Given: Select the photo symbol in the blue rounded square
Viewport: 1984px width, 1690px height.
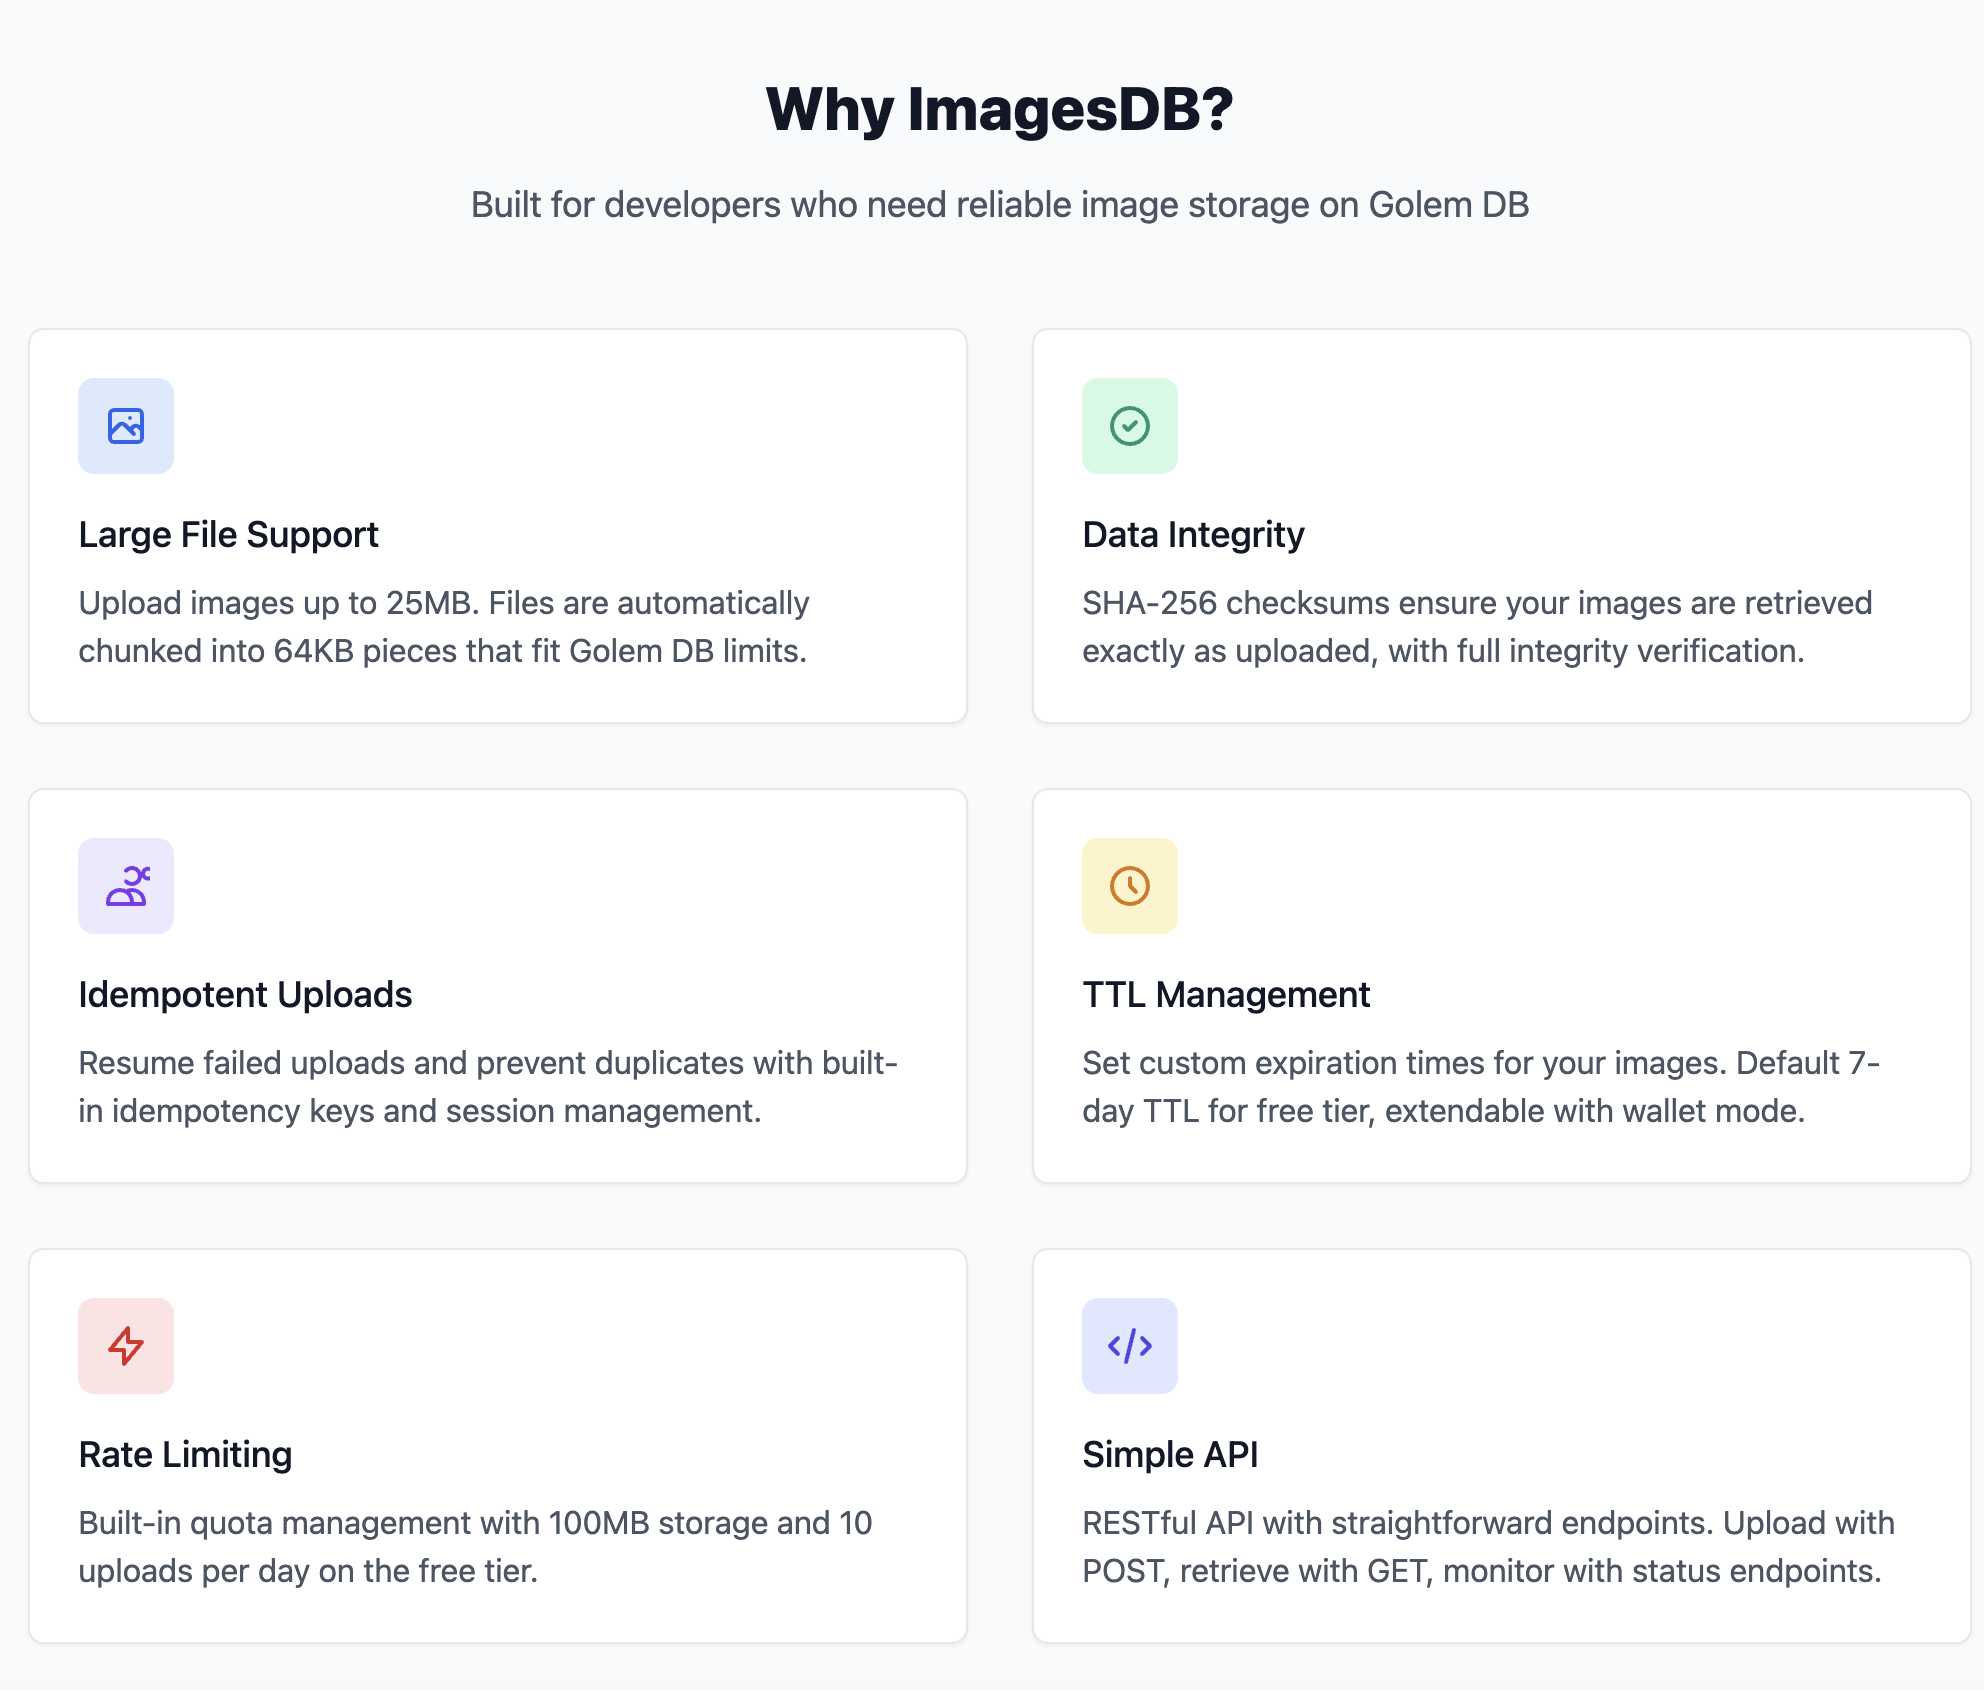Looking at the screenshot, I should tap(126, 426).
